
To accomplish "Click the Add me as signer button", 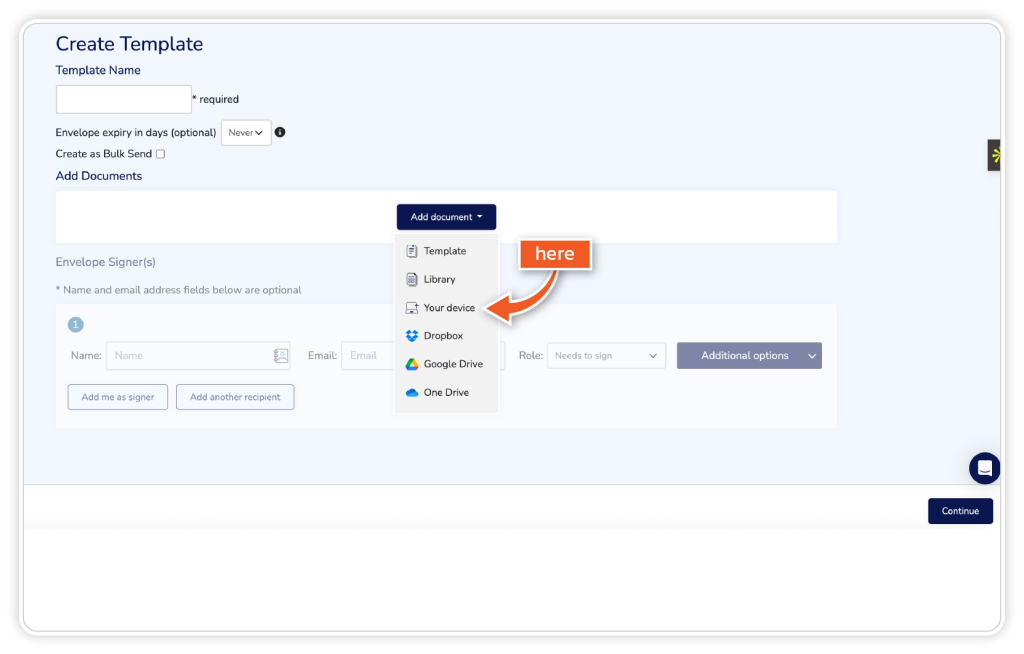I will point(118,397).
